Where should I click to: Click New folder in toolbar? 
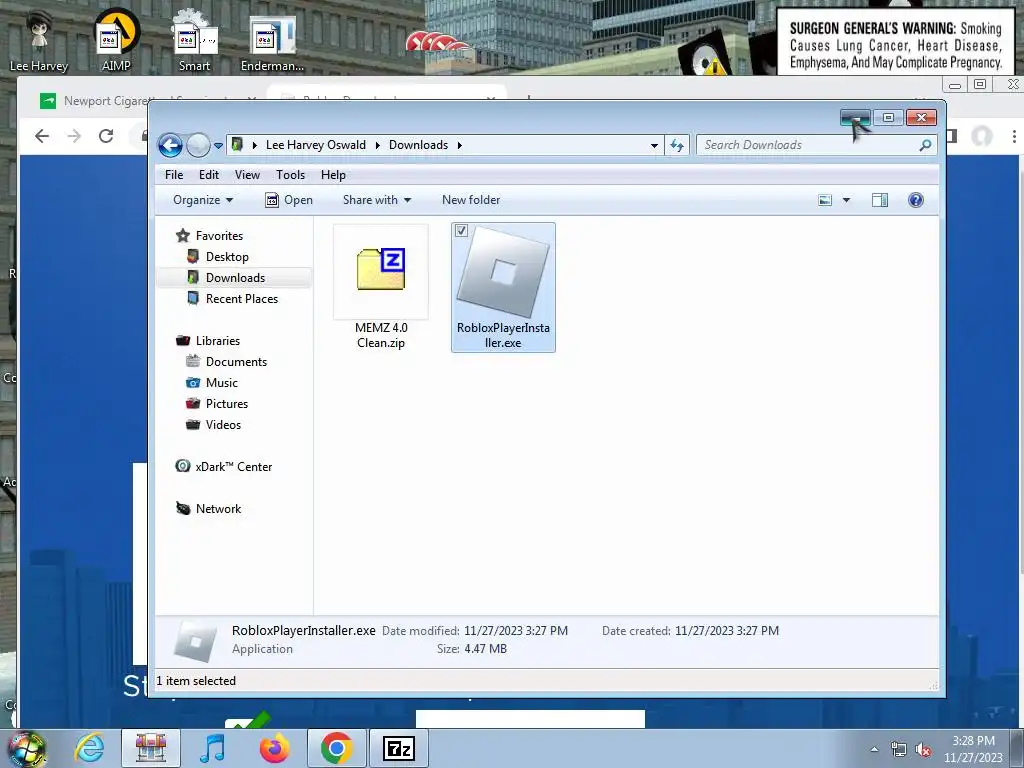point(471,200)
